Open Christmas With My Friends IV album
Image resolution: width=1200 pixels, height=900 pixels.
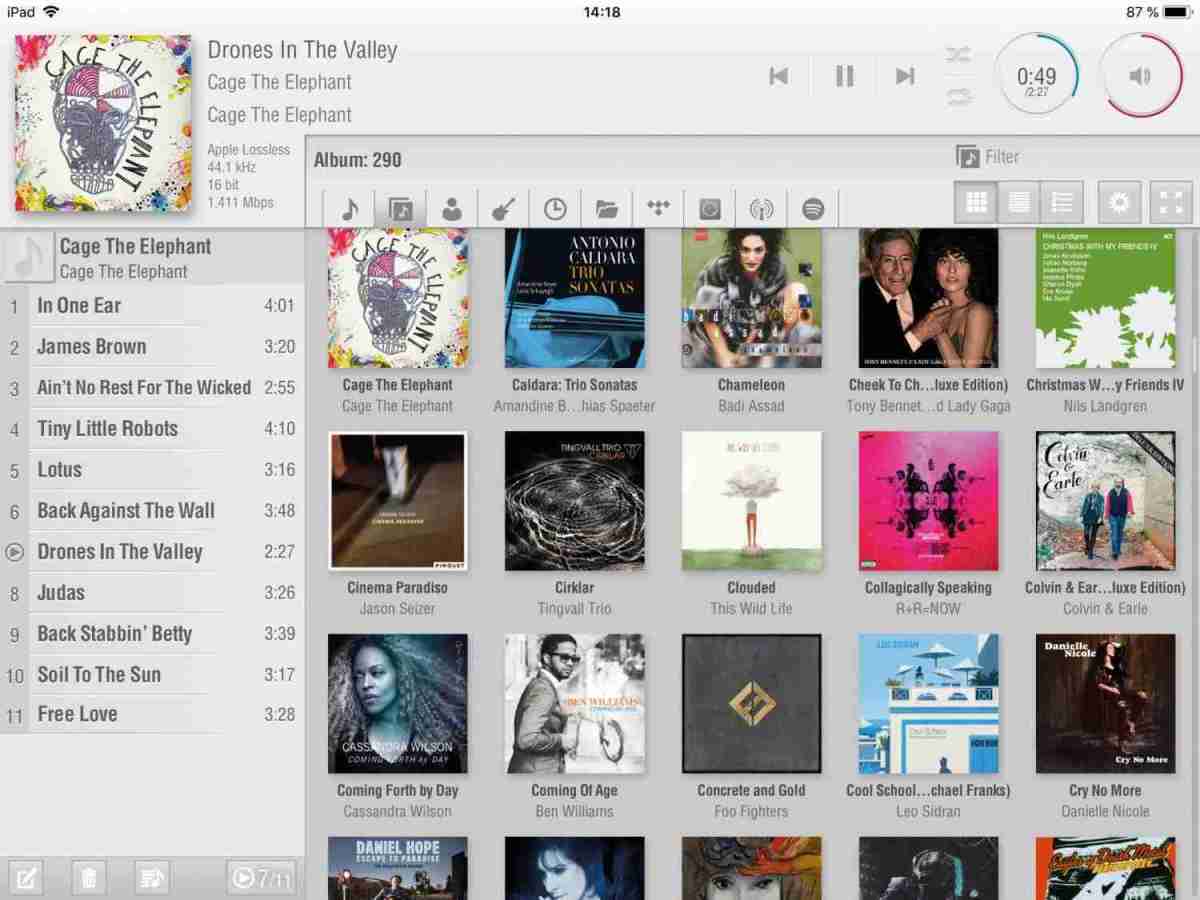(1106, 298)
